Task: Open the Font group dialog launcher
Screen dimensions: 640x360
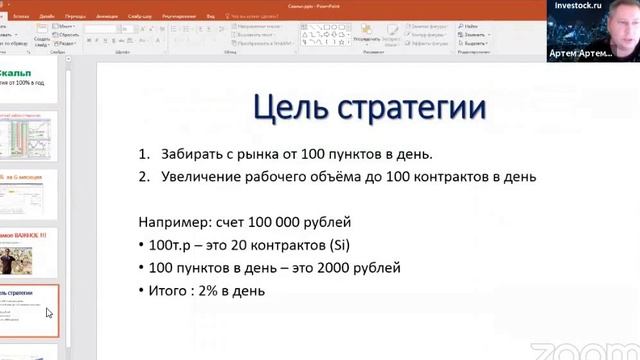Action: [165, 52]
